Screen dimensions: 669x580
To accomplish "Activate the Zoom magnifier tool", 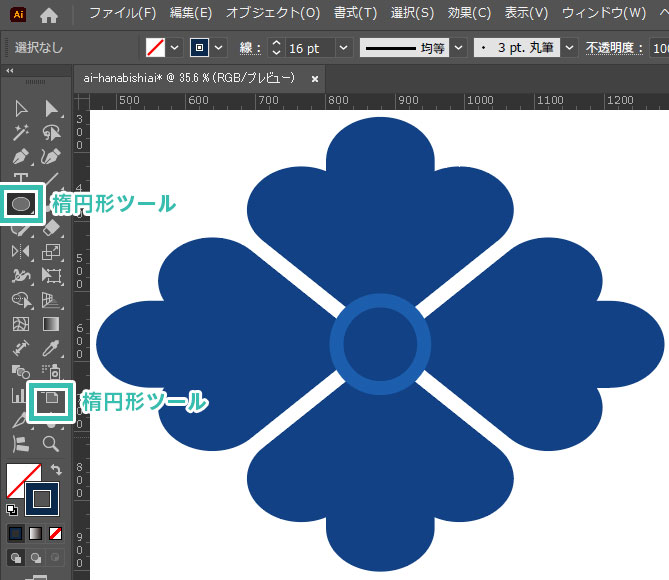I will click(51, 444).
